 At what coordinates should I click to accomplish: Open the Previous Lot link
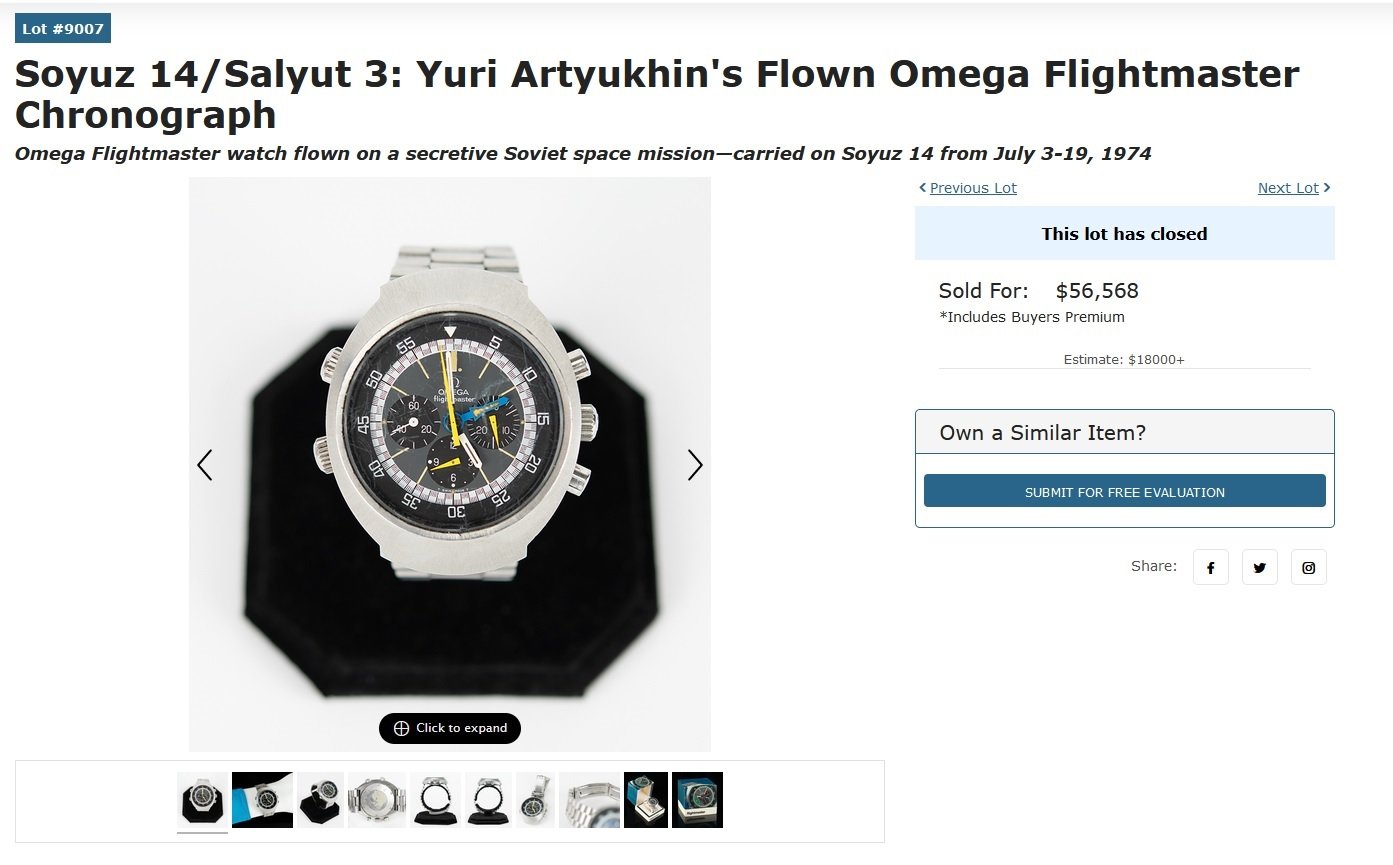point(973,188)
